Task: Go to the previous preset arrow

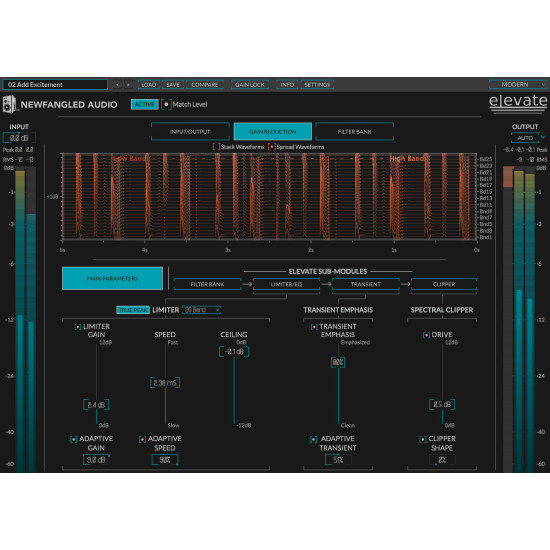Action: pyautogui.click(x=117, y=85)
